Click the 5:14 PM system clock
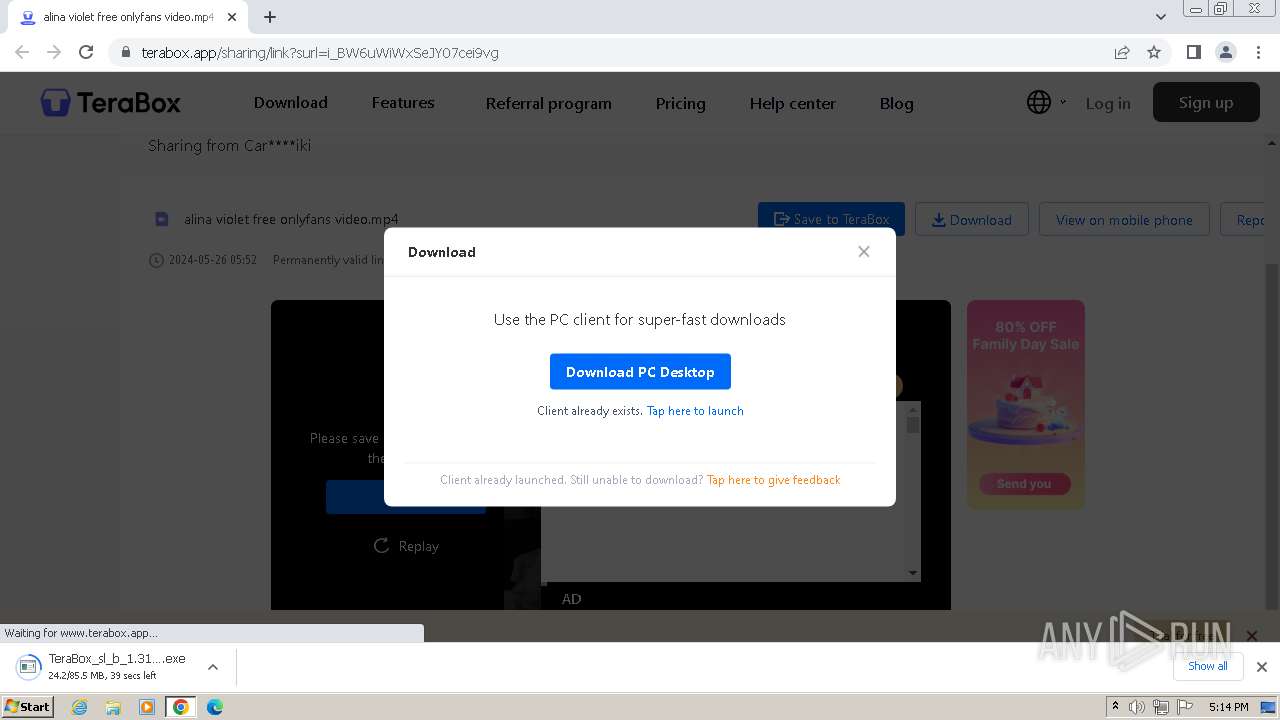Image resolution: width=1280 pixels, height=720 pixels. 1228,707
